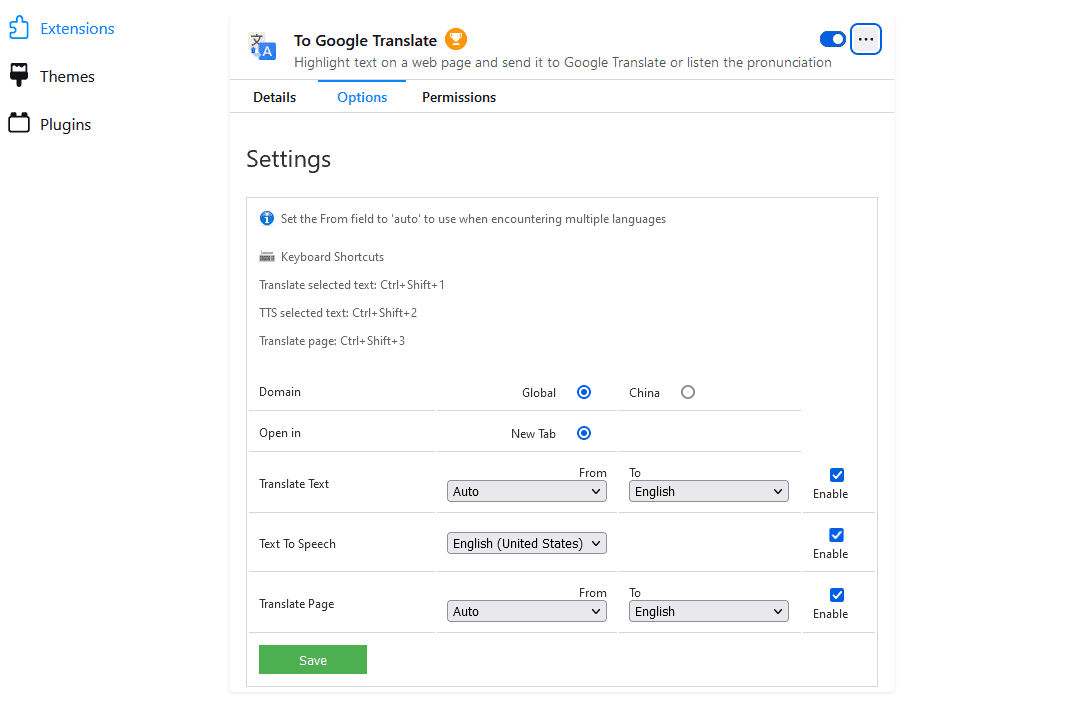Select the China domain radio button
The height and width of the screenshot is (715, 1072).
[688, 392]
